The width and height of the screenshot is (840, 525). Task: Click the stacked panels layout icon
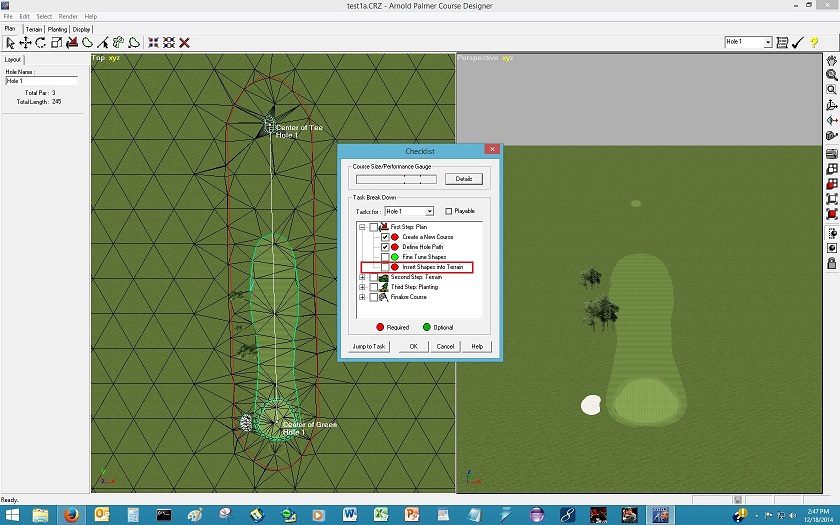[x=831, y=154]
